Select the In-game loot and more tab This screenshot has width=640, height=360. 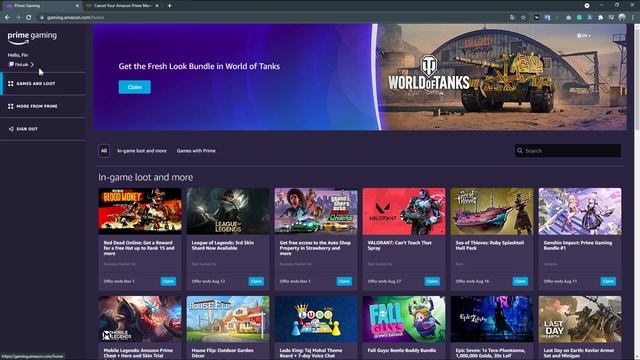pyautogui.click(x=142, y=151)
